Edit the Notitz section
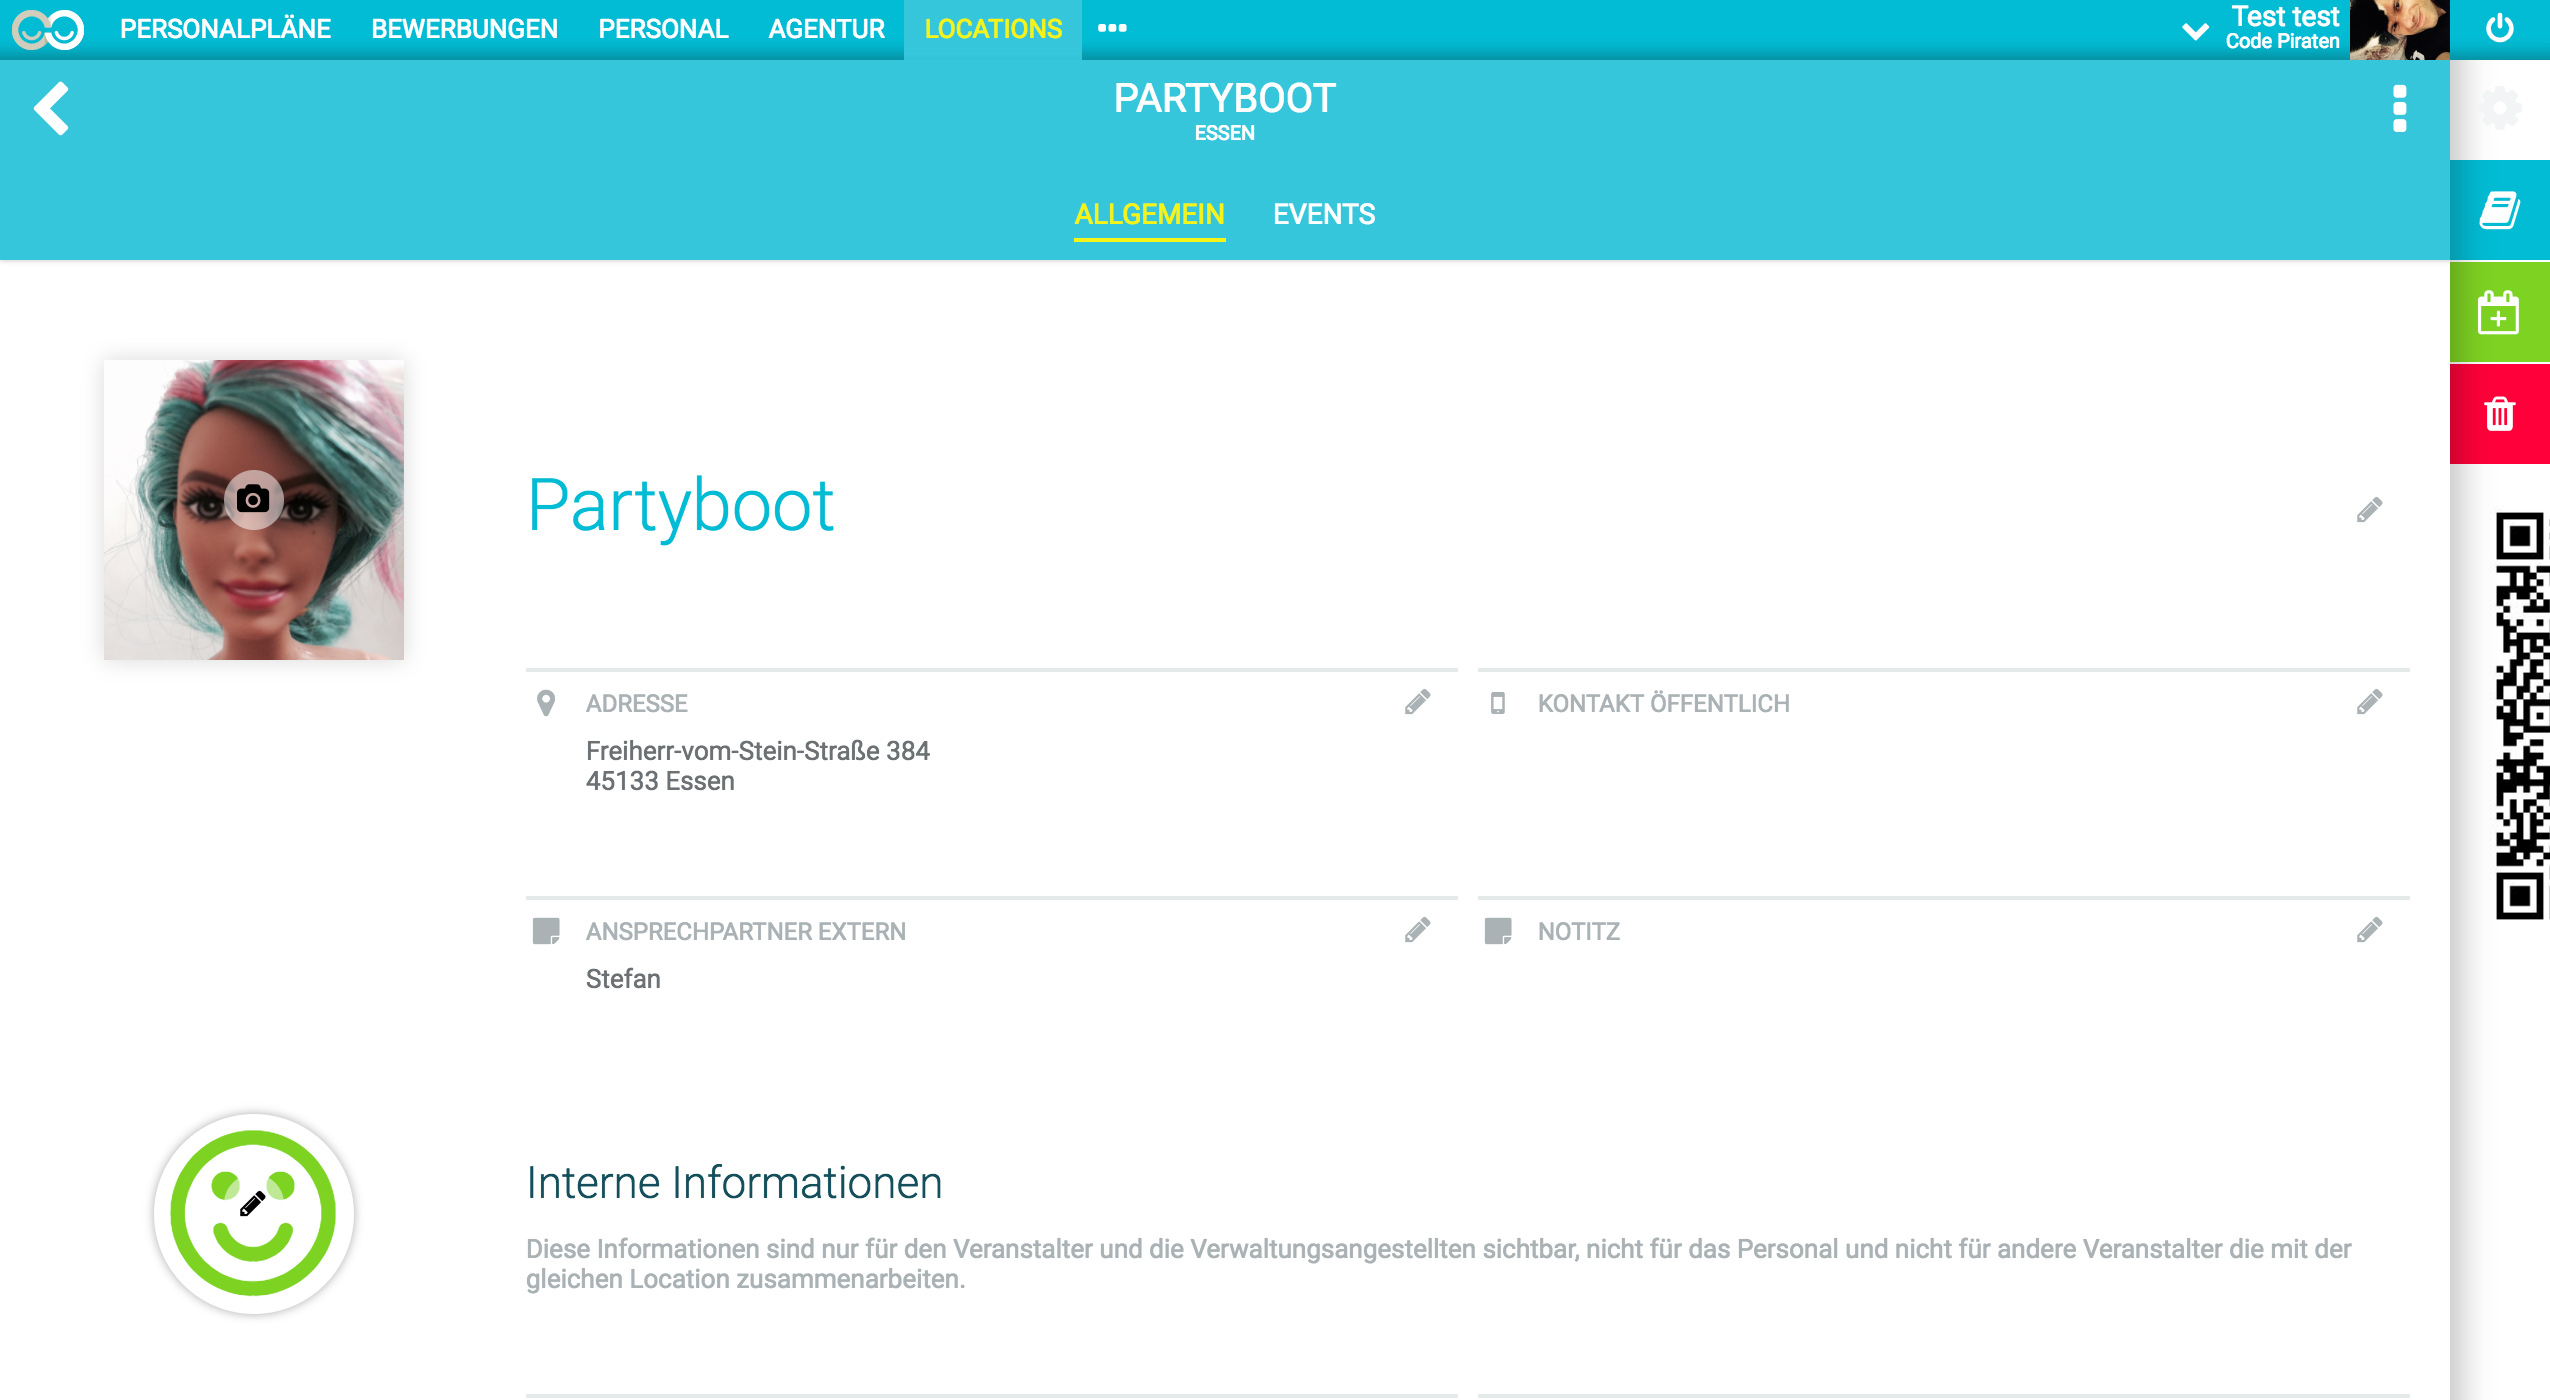Screen dimensions: 2550x1400 [x=2369, y=930]
